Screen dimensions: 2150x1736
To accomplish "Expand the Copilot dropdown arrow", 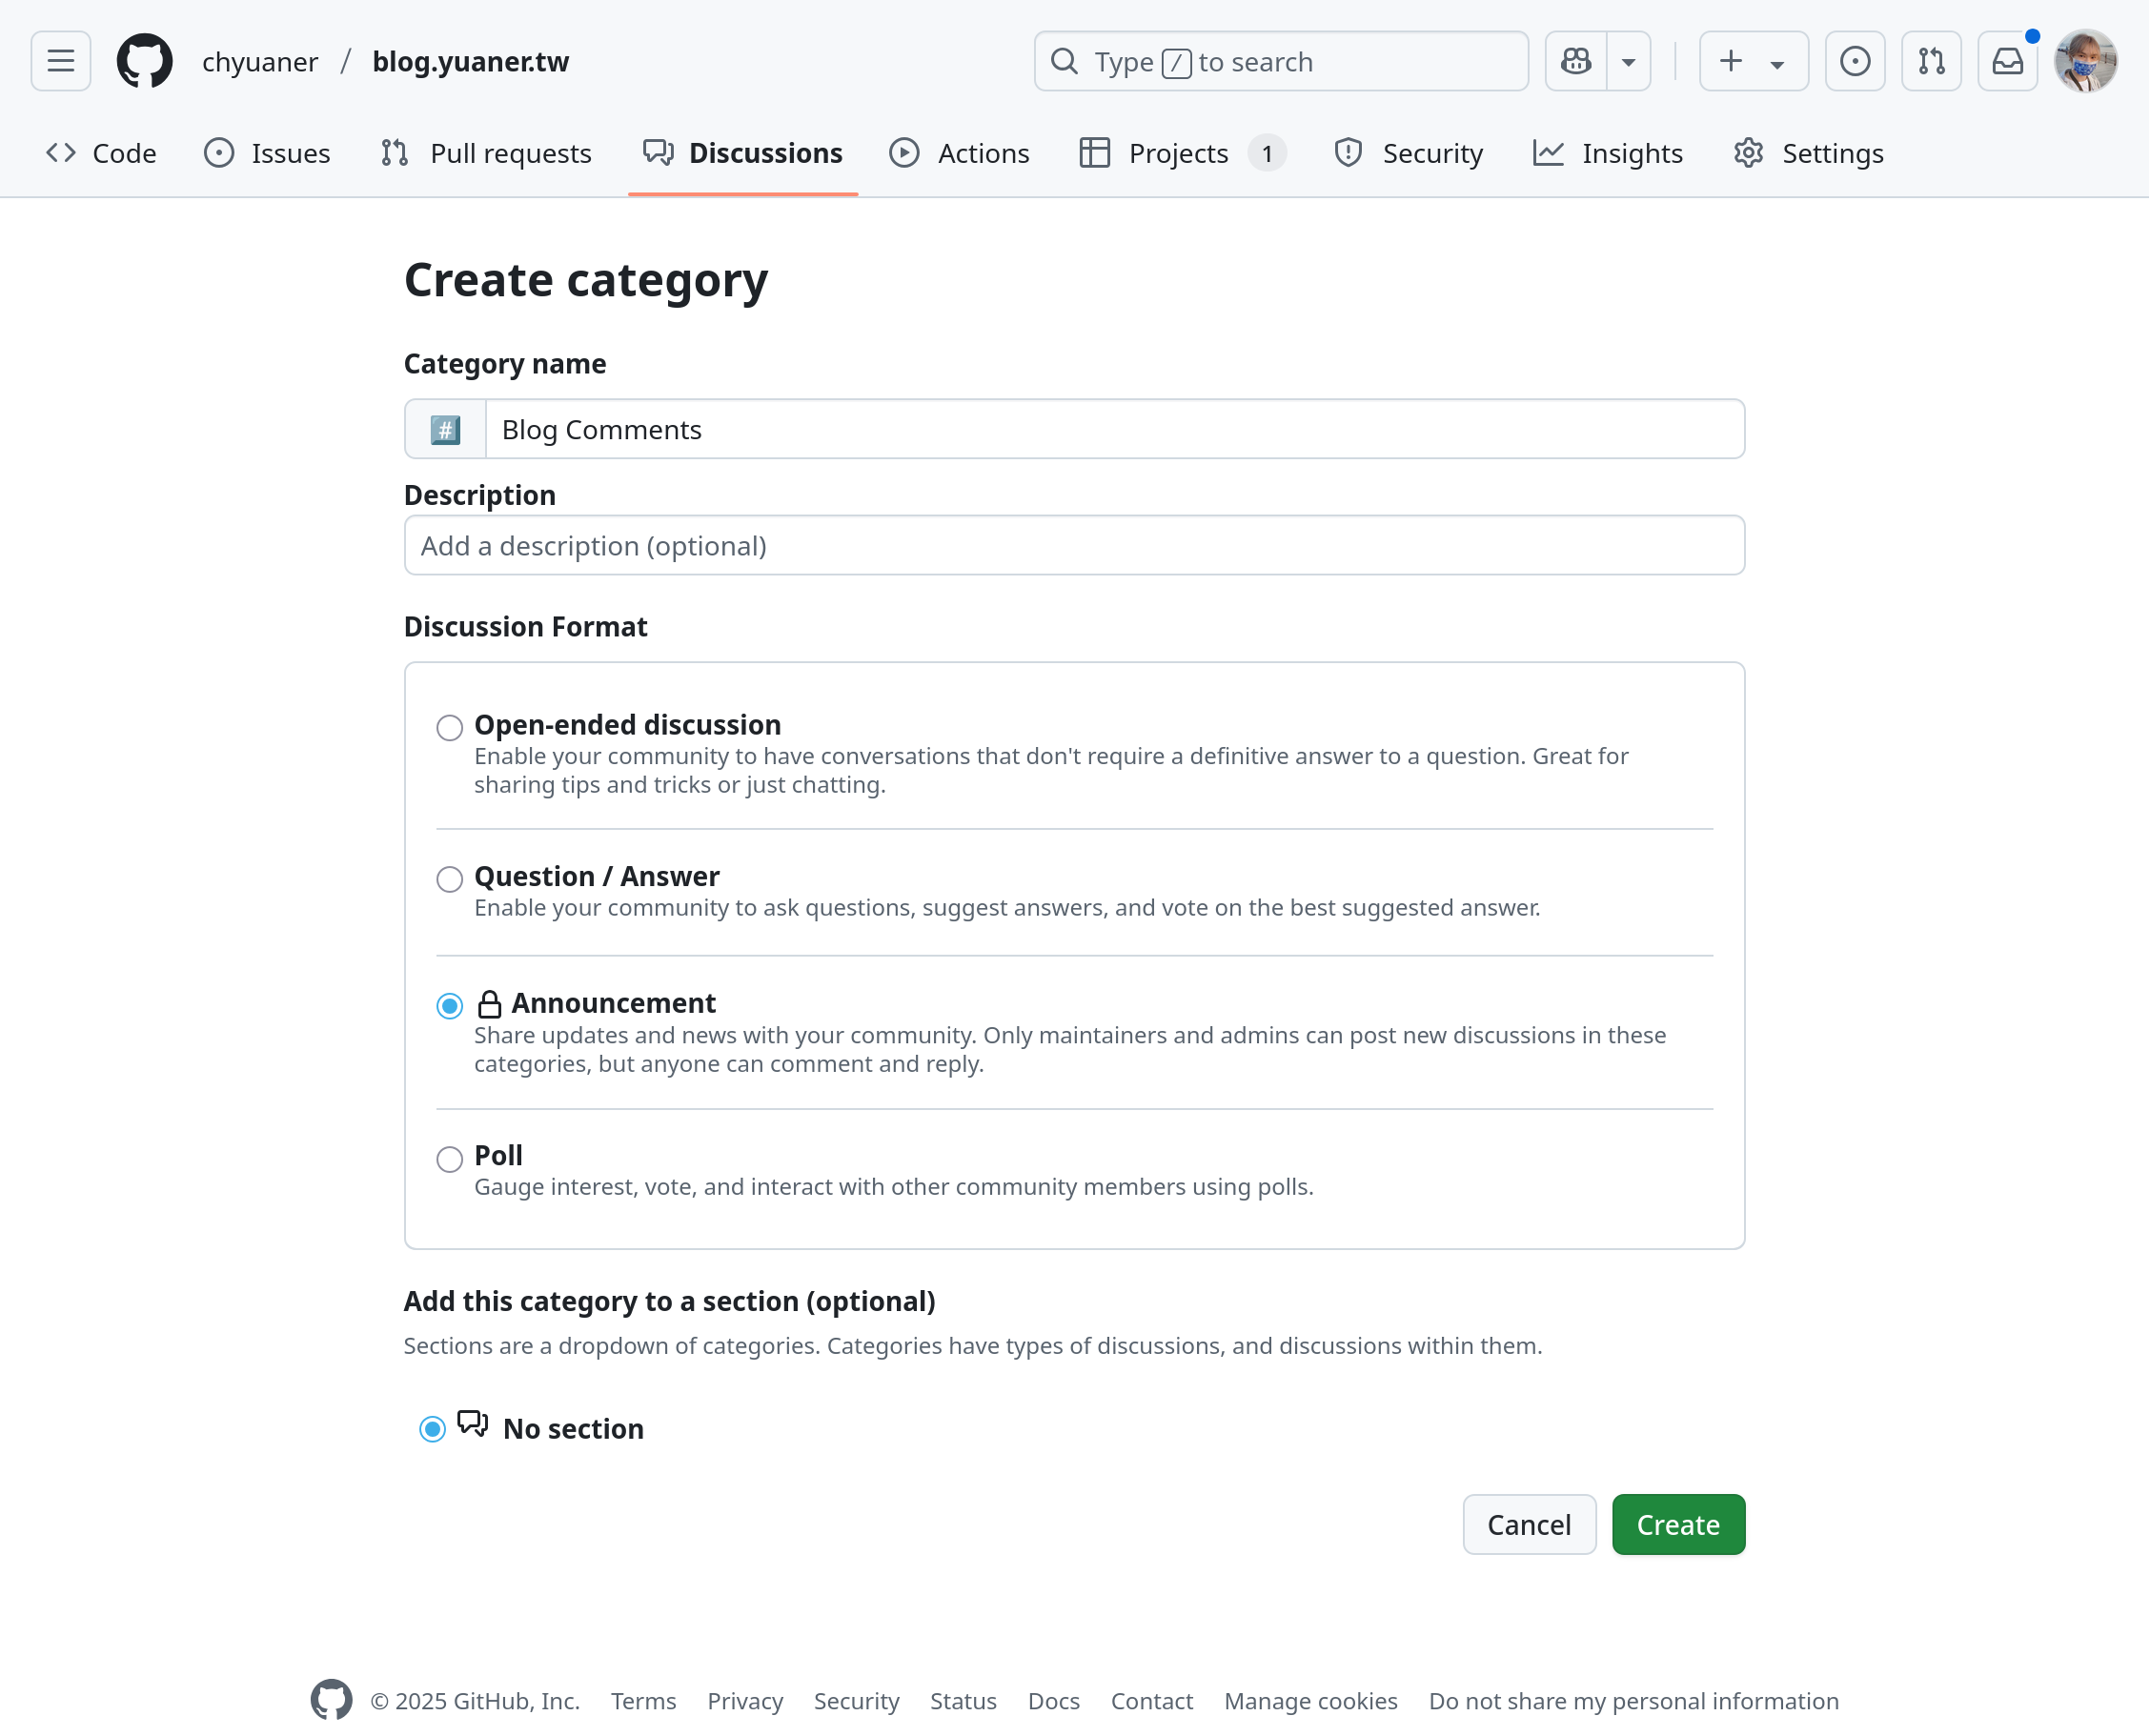I will pyautogui.click(x=1628, y=62).
